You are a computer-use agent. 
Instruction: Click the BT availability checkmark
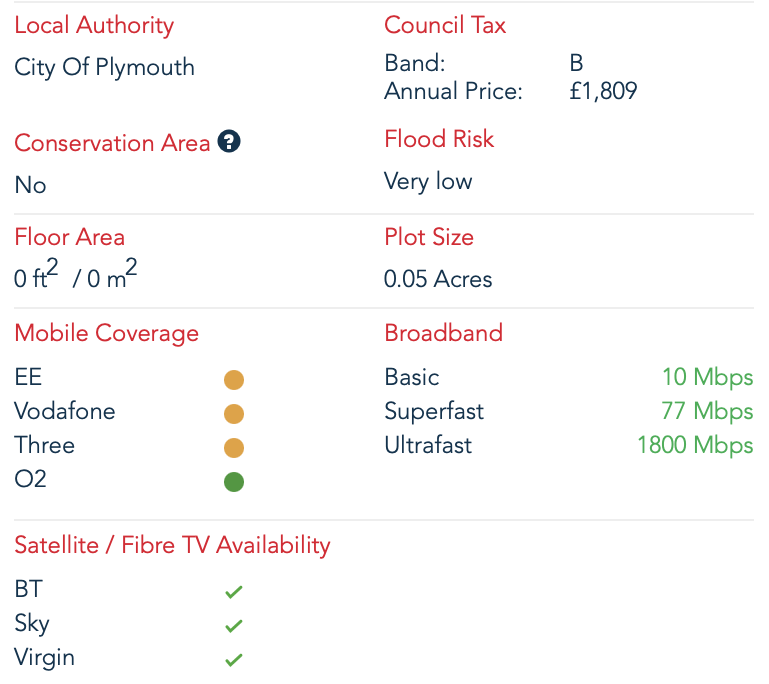click(x=234, y=592)
